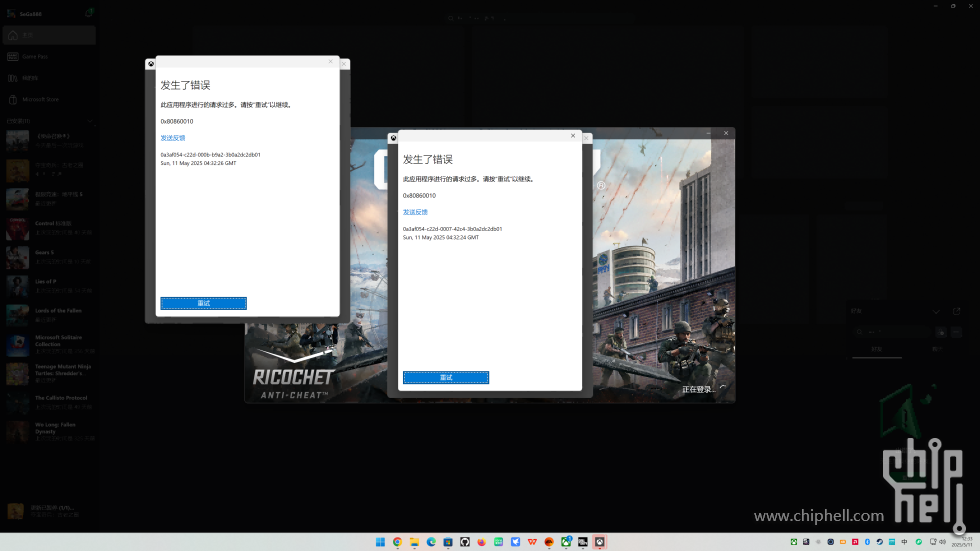Click the Bluetooth icon in system tray

(x=868, y=542)
